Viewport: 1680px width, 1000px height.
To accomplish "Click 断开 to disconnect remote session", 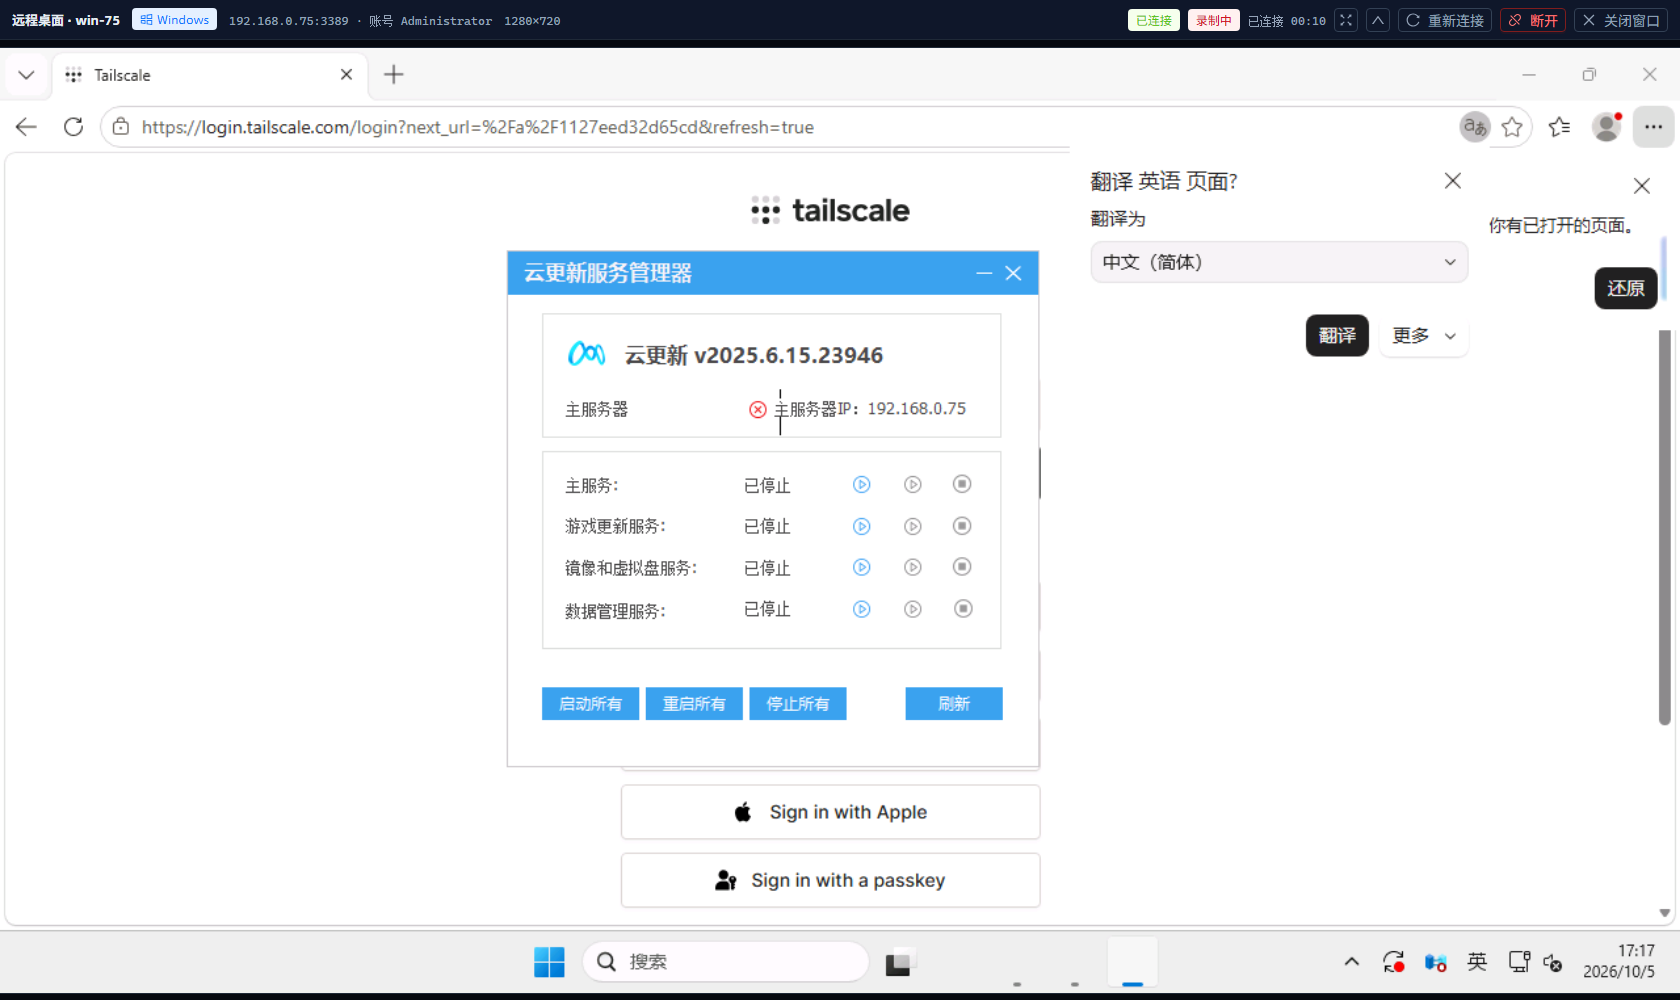I will (1533, 20).
